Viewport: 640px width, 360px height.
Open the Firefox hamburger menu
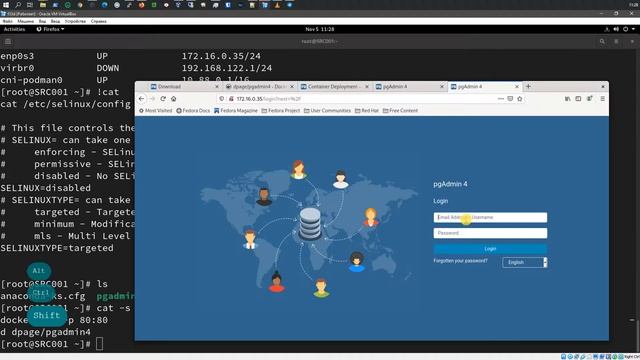[602, 99]
